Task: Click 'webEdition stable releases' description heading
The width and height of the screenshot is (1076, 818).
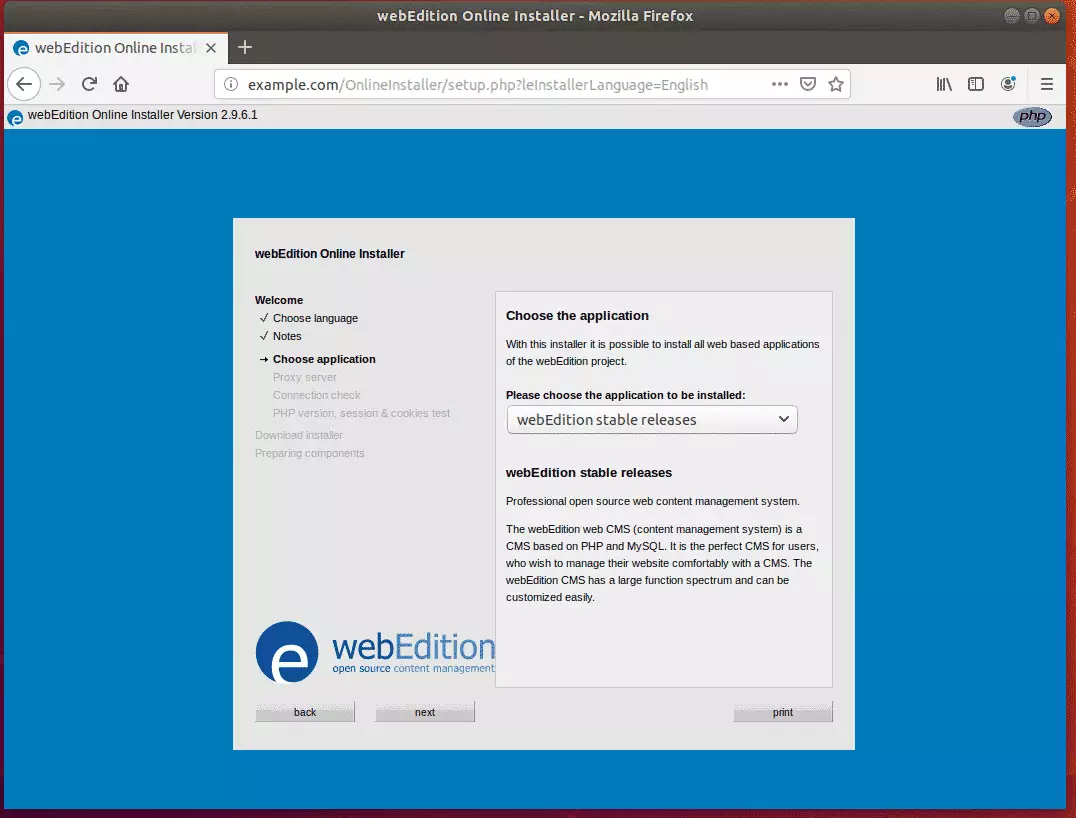Action: click(589, 473)
